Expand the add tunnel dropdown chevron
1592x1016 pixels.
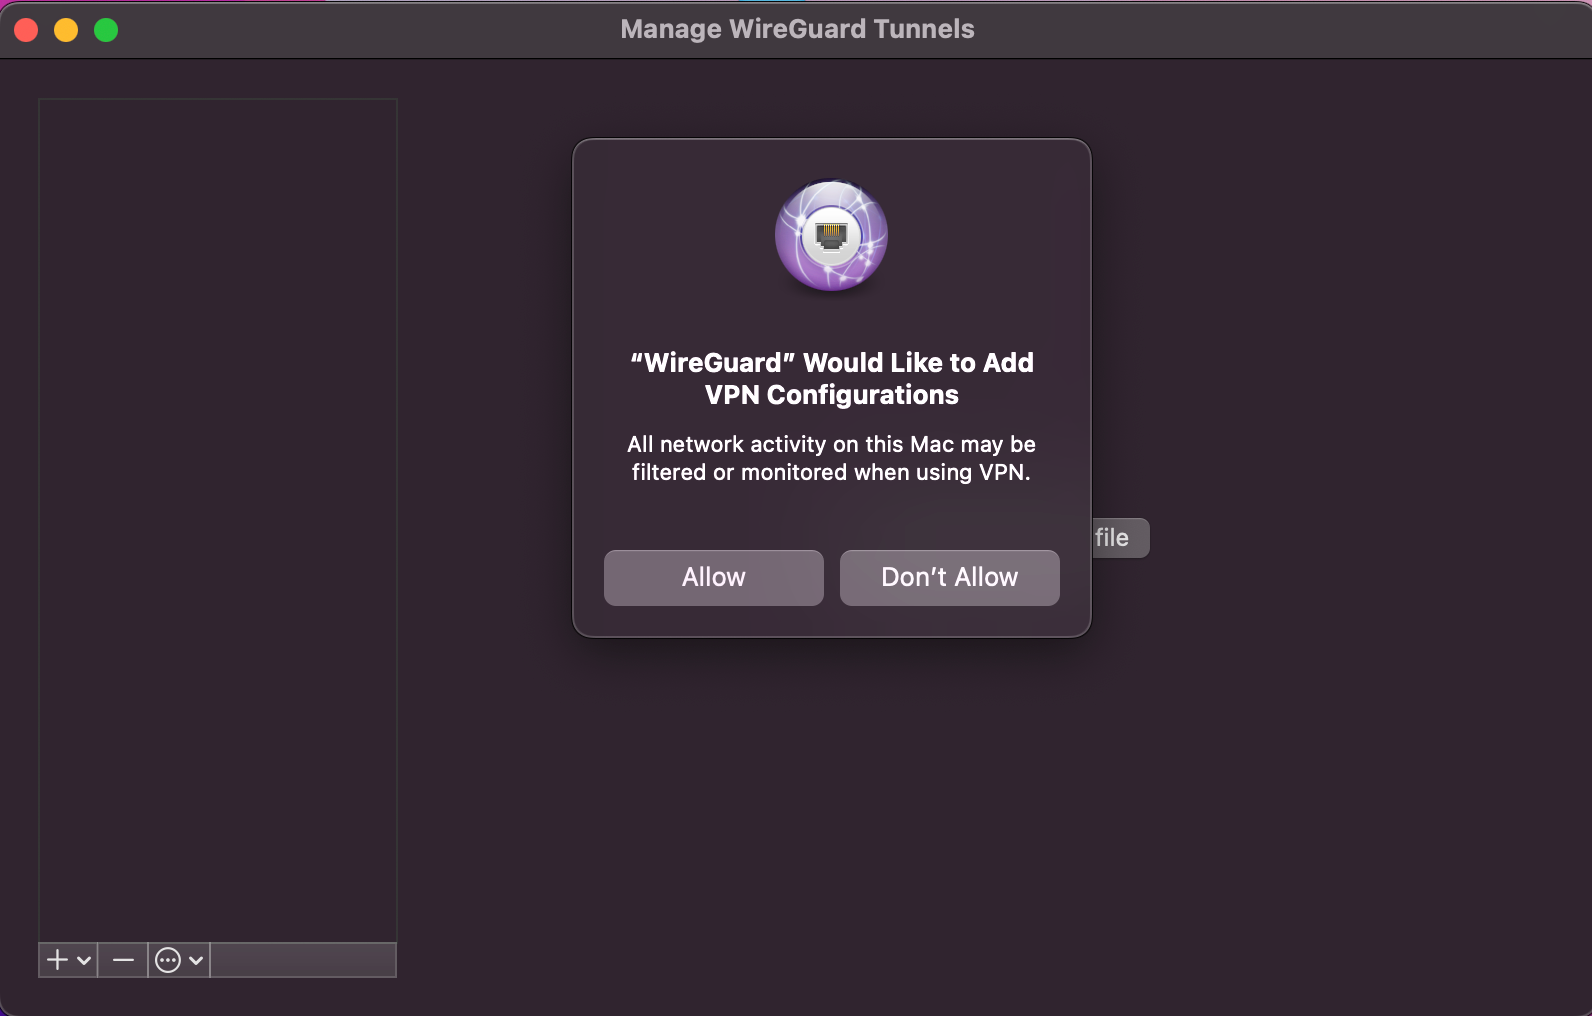click(84, 961)
